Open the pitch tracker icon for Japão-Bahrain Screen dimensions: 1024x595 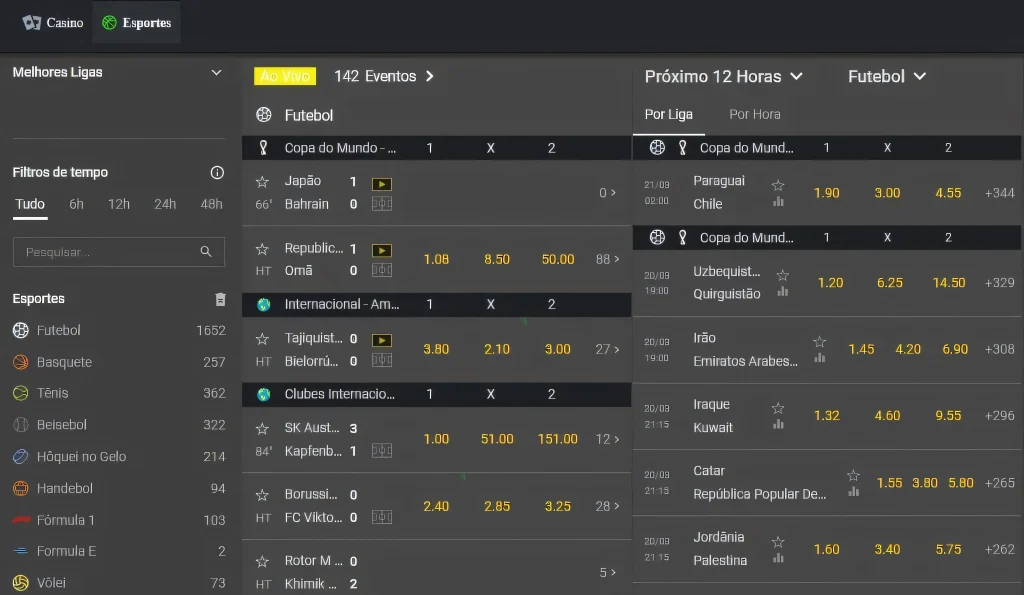[x=381, y=204]
